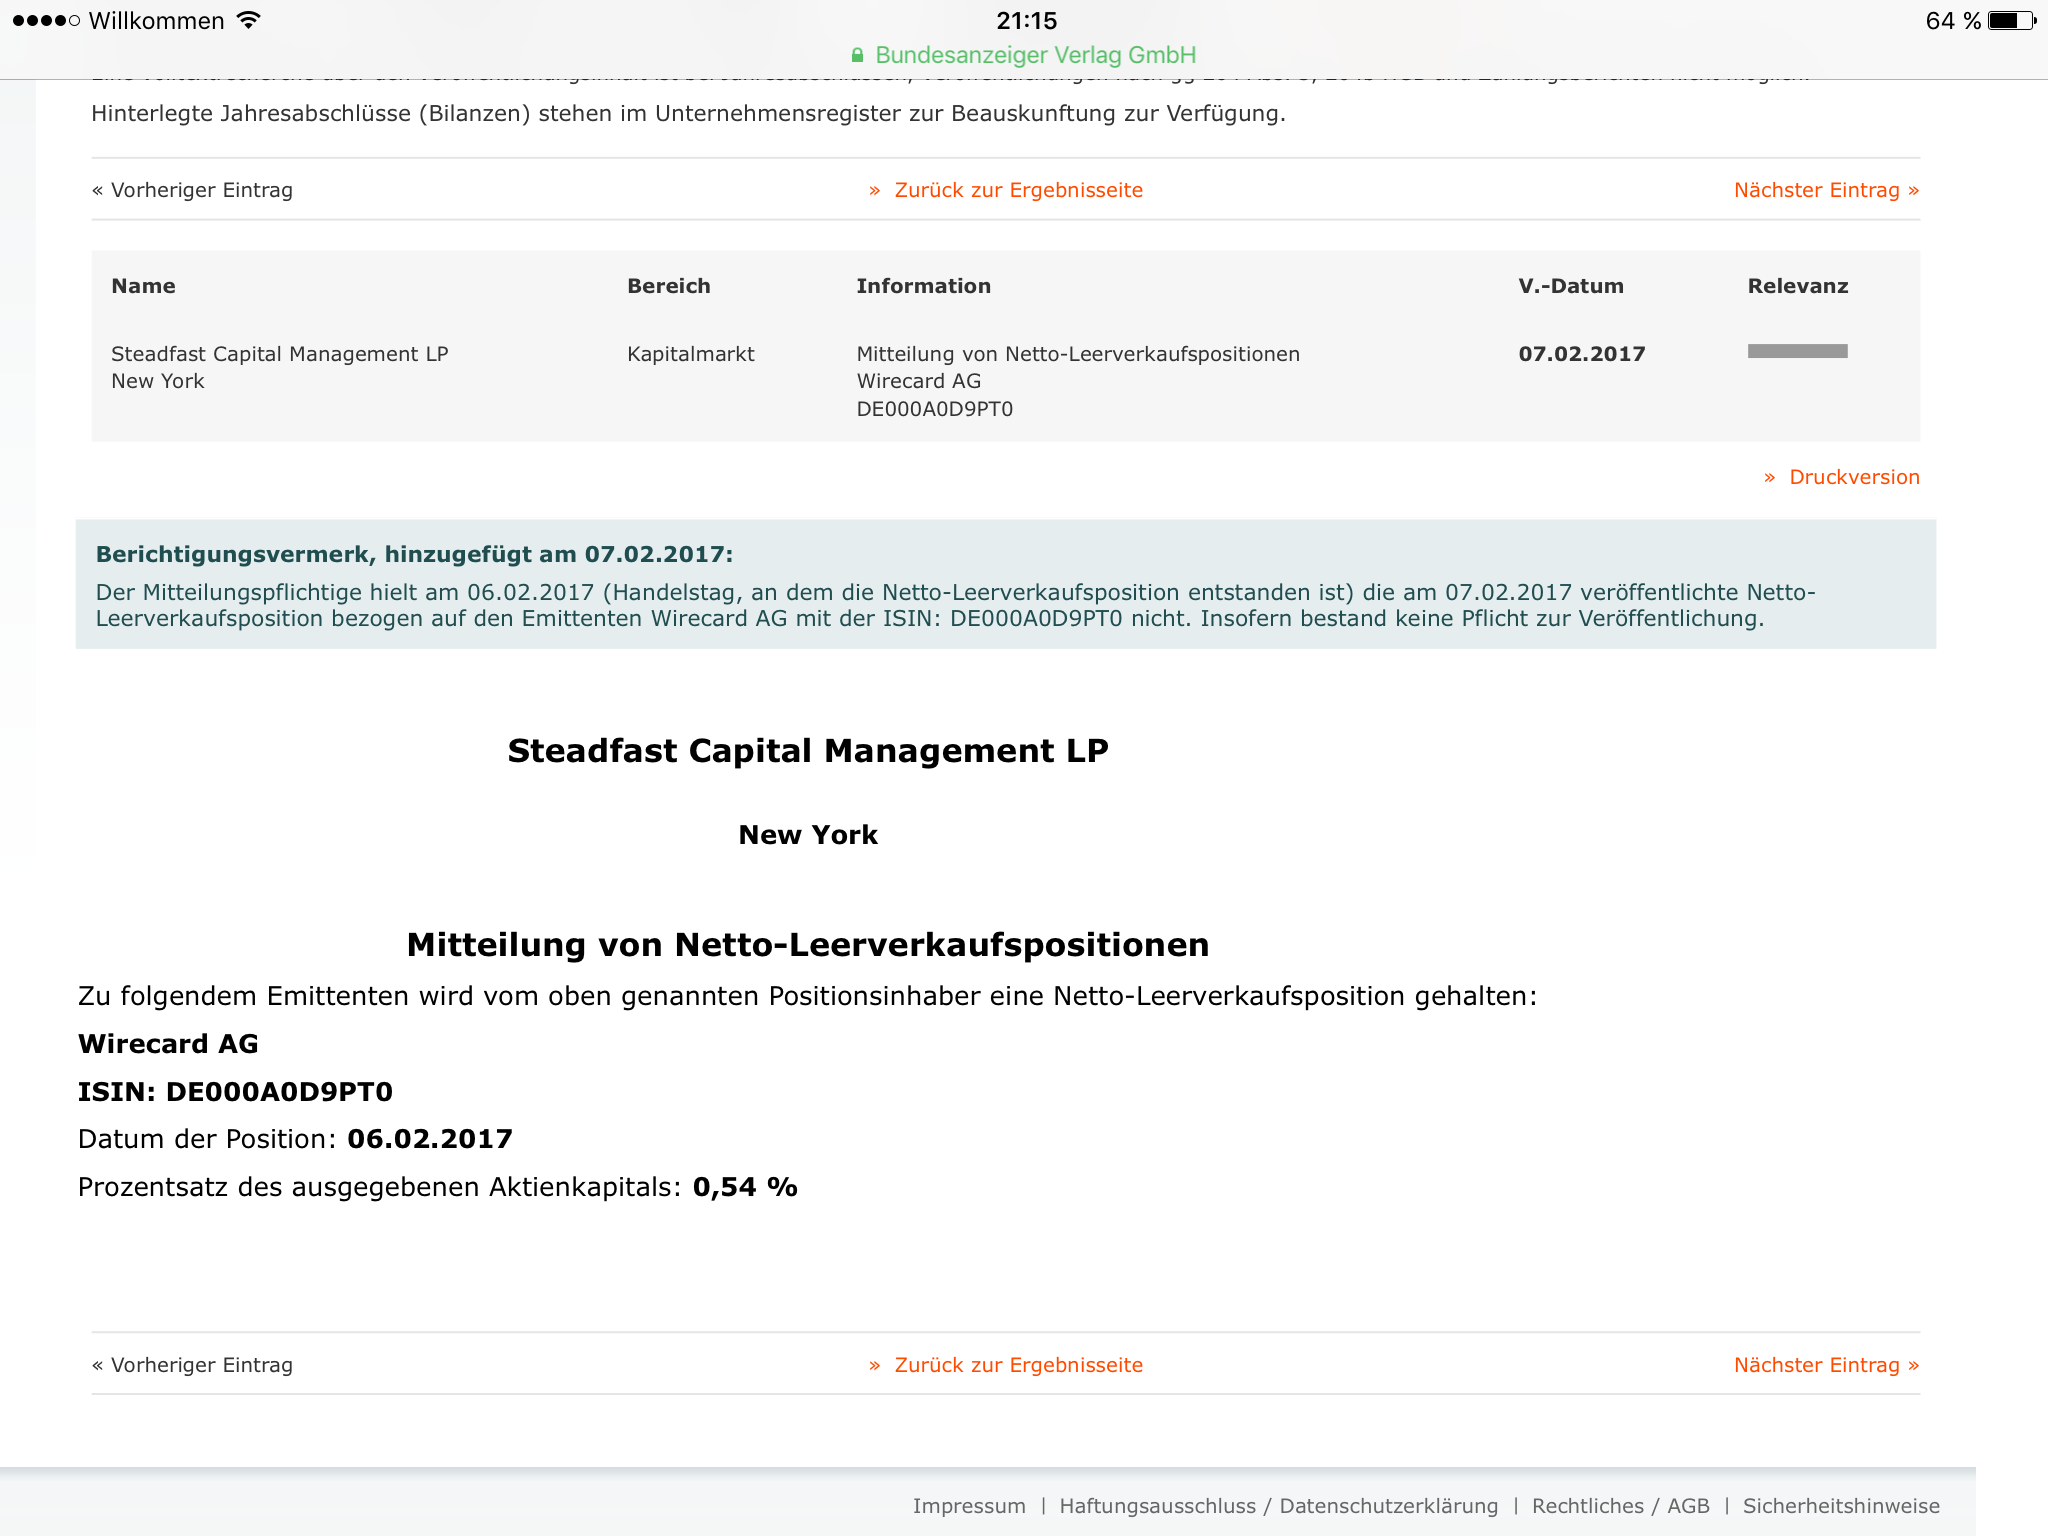Click the padlock icon beside Bundesanzeiger Verlag GmbH
This screenshot has width=2048, height=1536.
point(858,55)
